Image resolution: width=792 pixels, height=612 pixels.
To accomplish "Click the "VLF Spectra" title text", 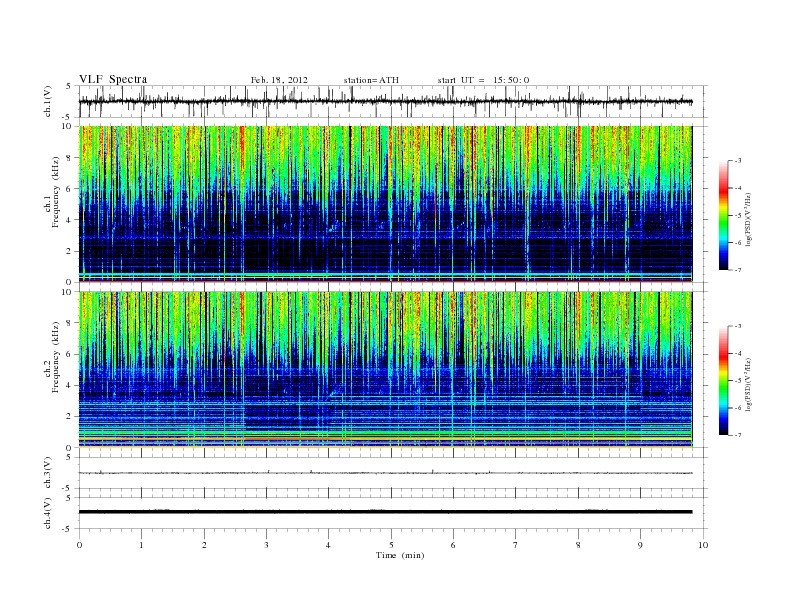I will [113, 79].
